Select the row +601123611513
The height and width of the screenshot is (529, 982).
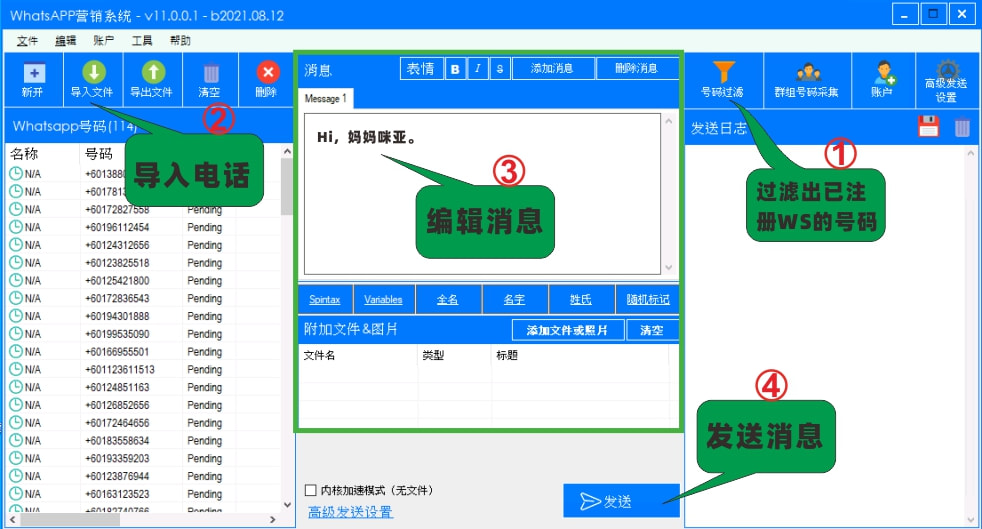click(x=143, y=369)
